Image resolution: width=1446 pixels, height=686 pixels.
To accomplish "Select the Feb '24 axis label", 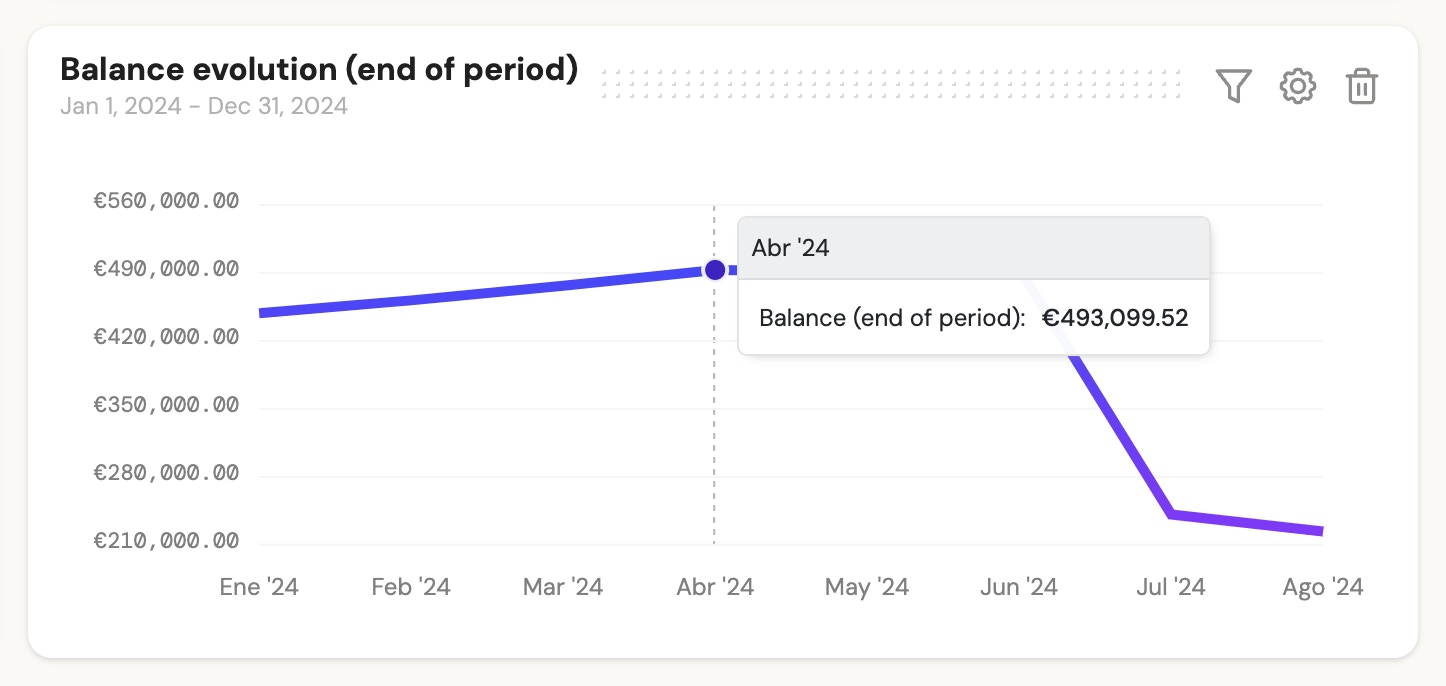I will [411, 587].
